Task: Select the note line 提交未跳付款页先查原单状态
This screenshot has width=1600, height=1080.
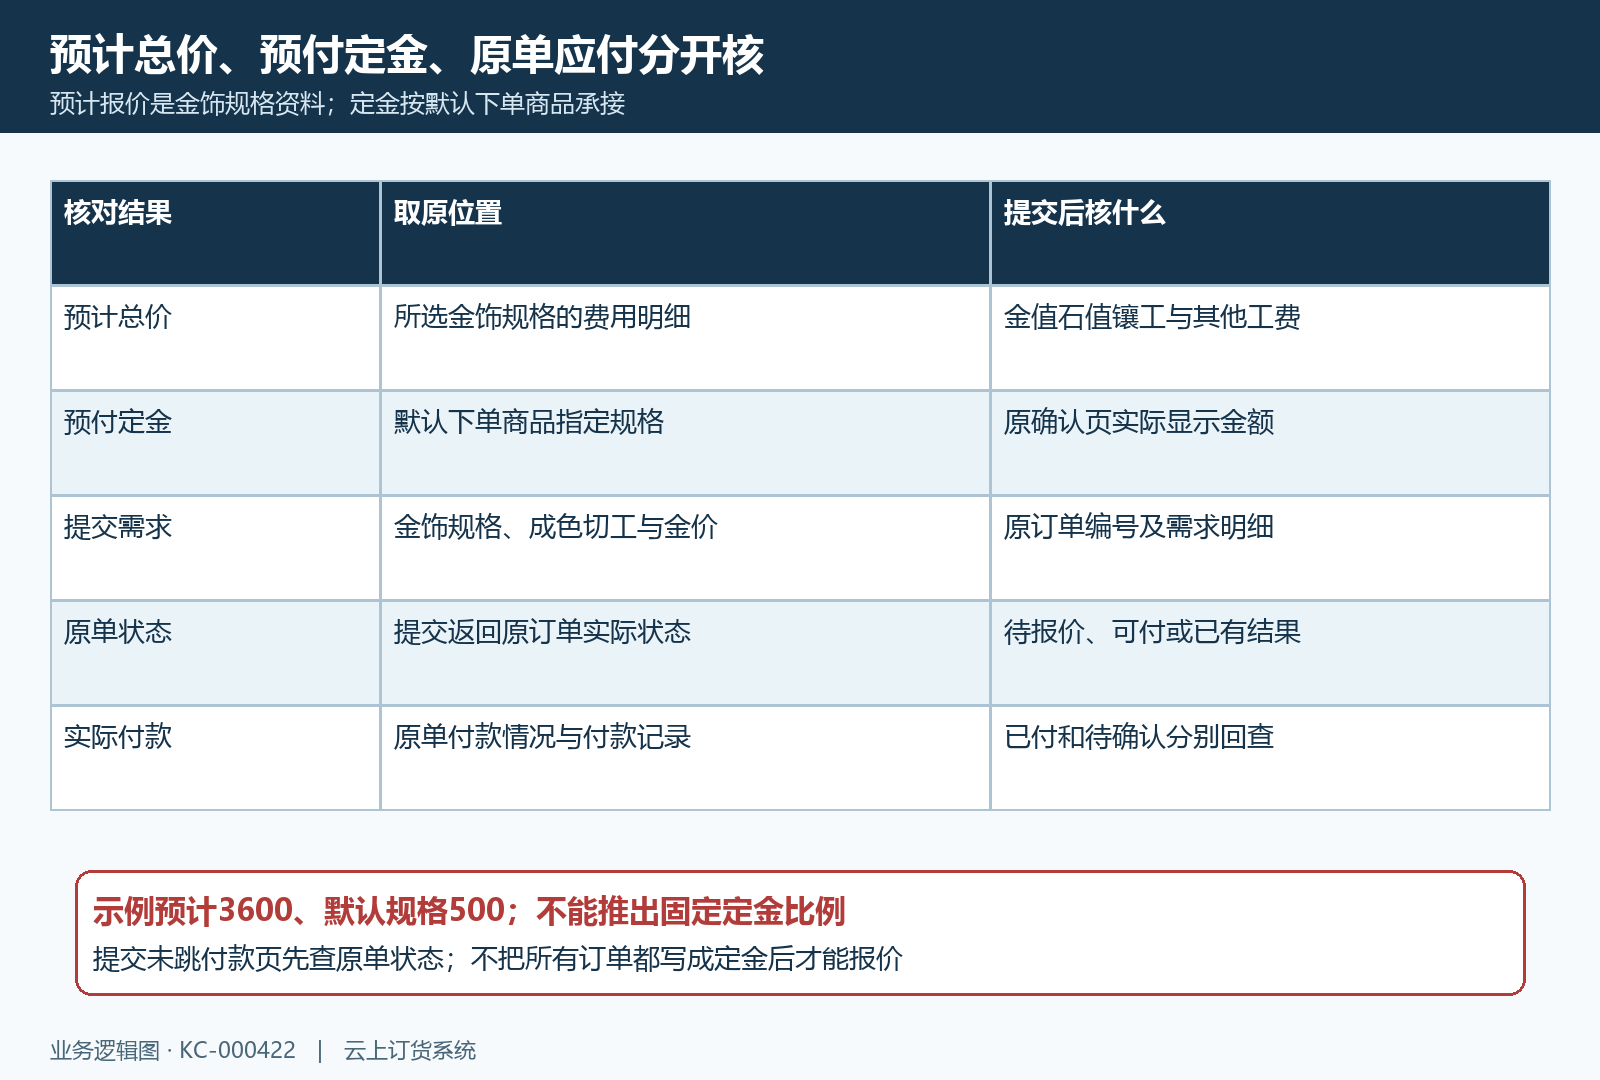Action: (268, 959)
